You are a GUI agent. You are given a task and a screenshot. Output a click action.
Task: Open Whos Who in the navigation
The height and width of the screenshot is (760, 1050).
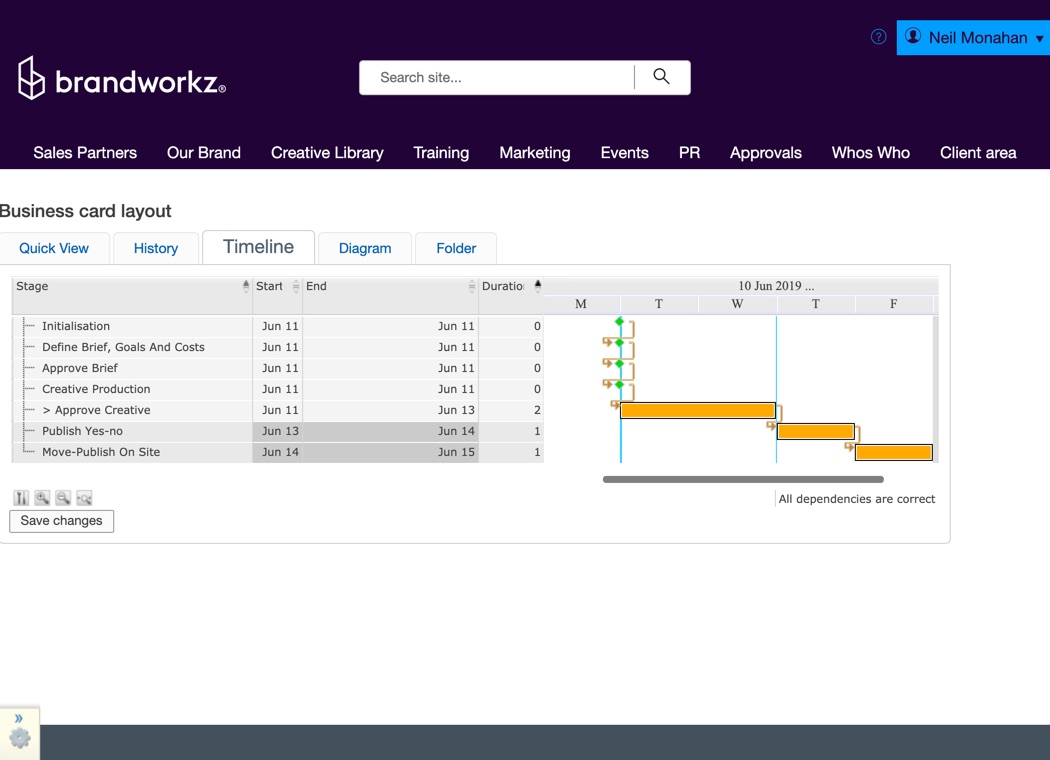coord(871,153)
